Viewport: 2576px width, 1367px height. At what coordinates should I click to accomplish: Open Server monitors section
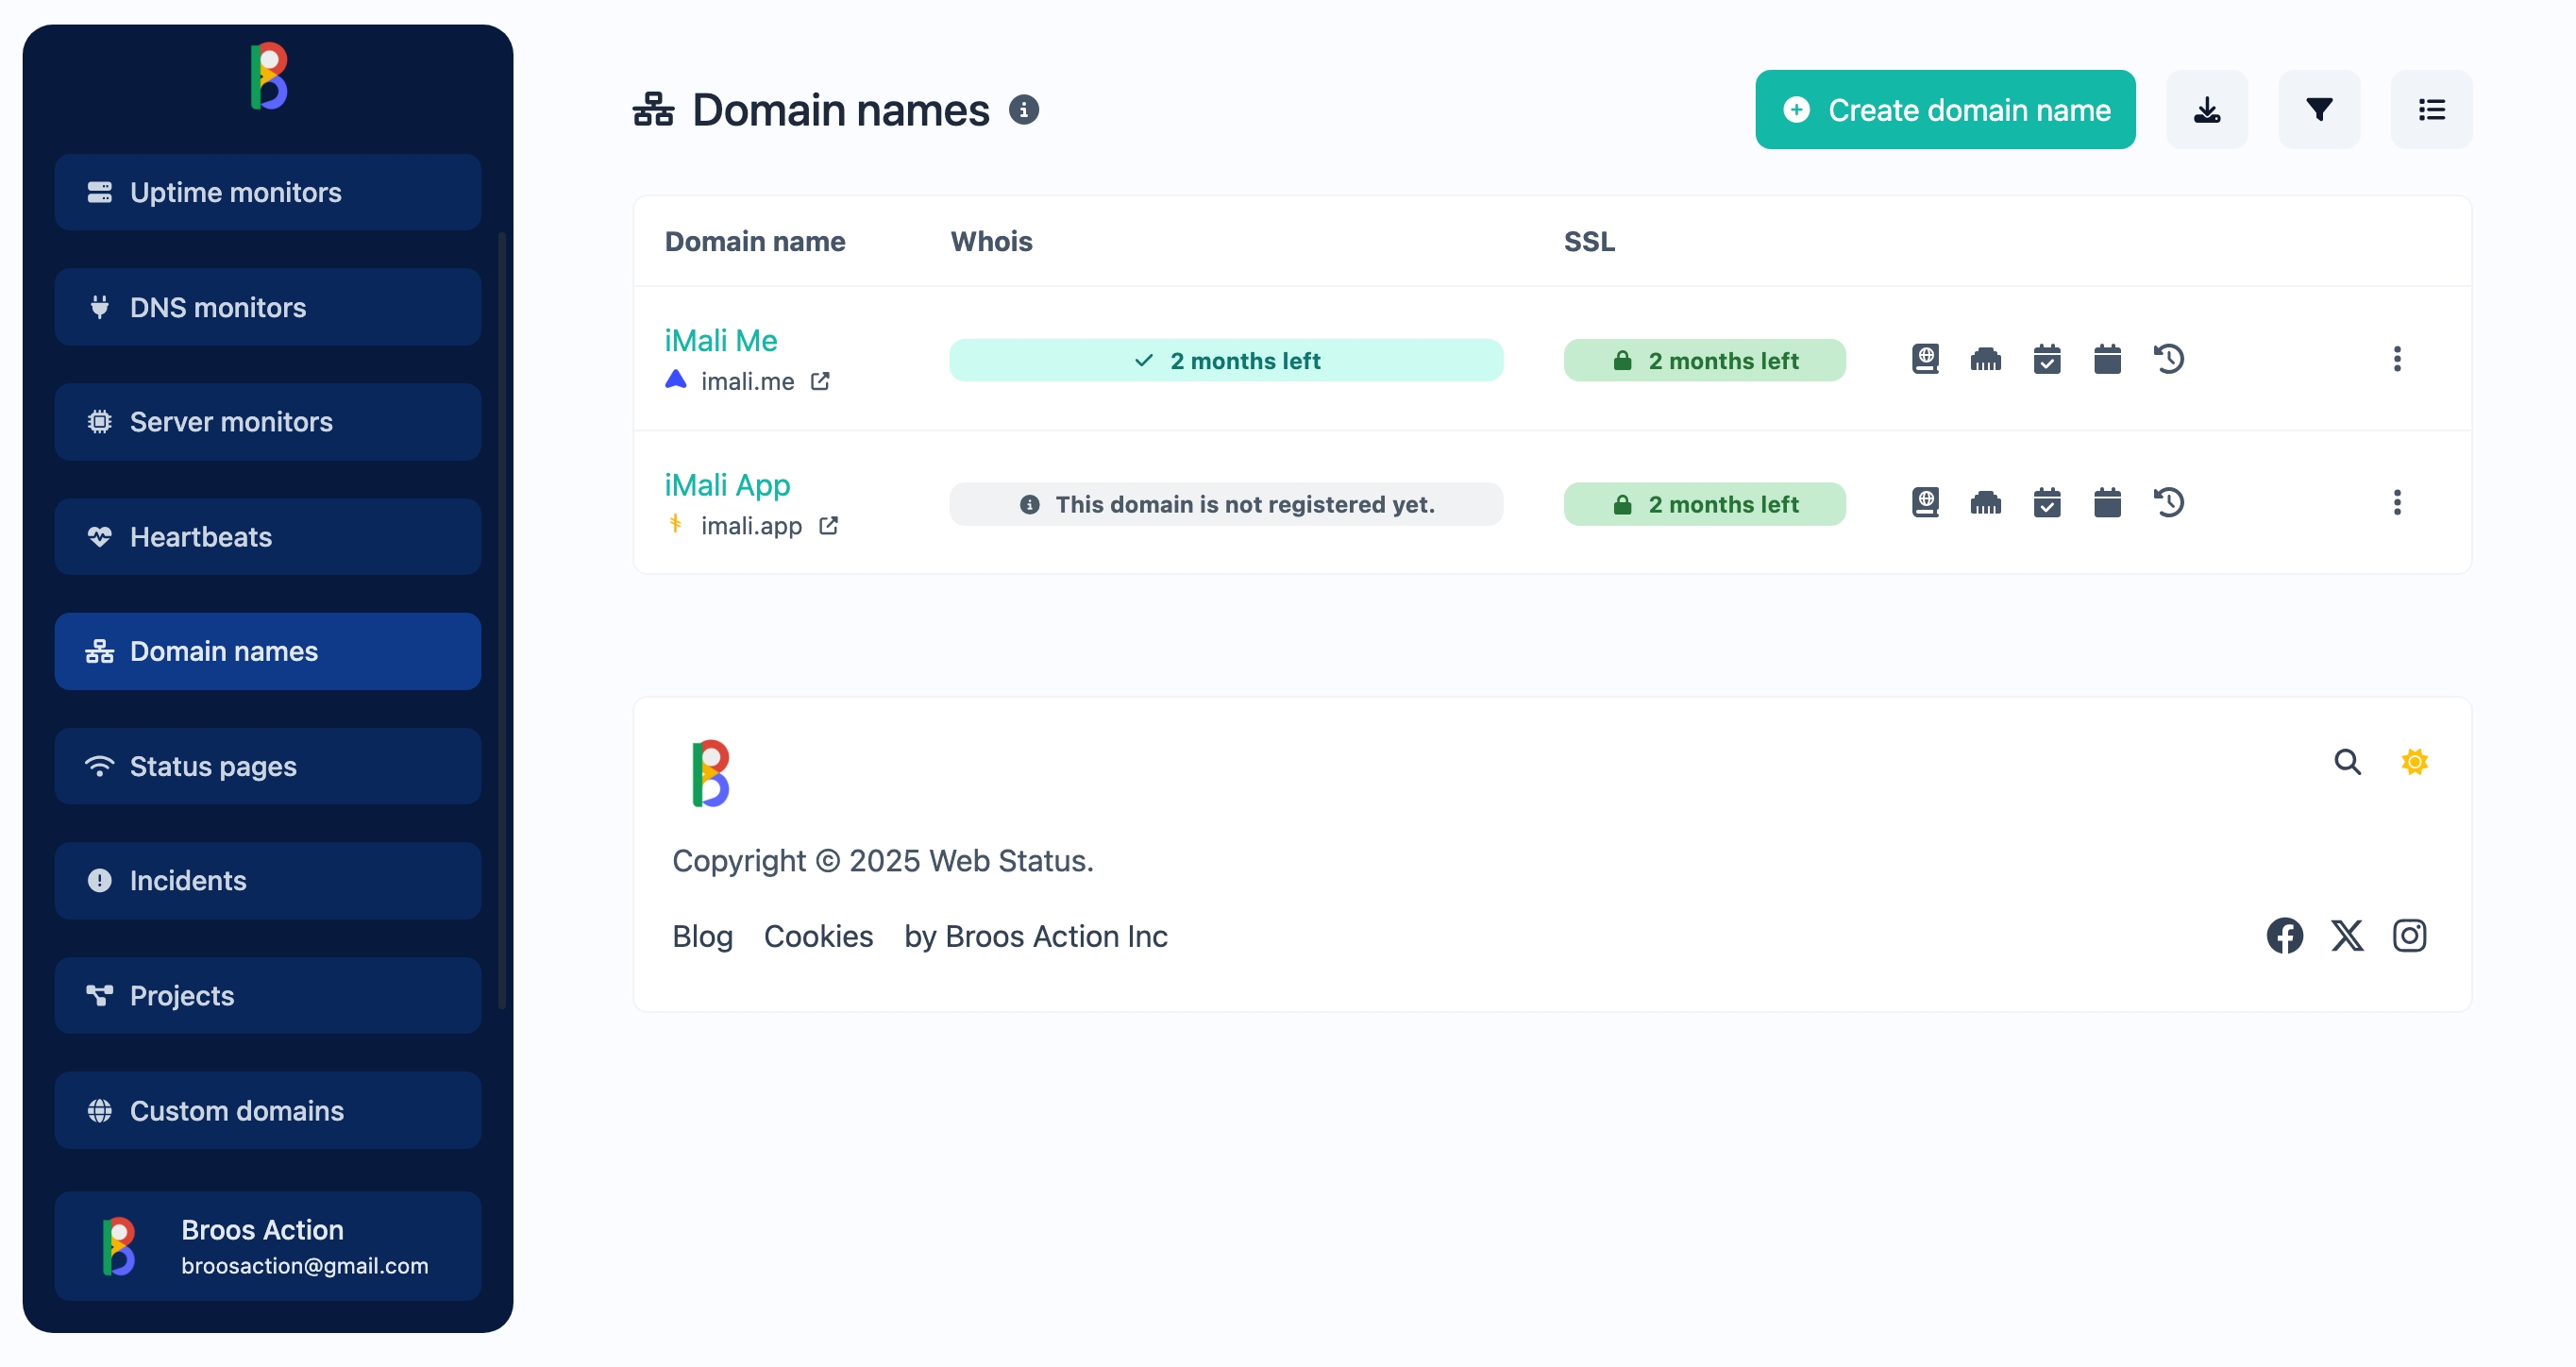268,422
